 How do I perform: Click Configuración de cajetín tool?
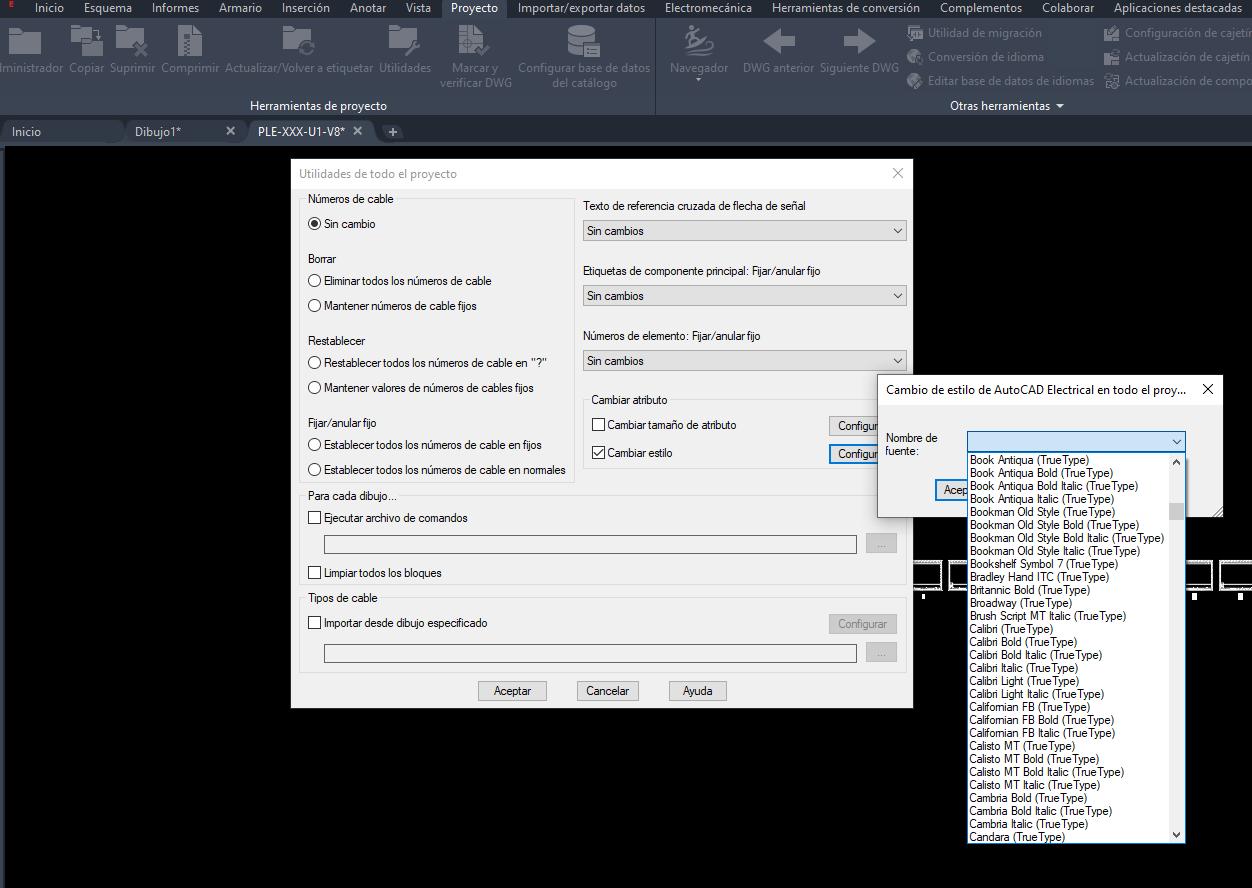[1177, 33]
